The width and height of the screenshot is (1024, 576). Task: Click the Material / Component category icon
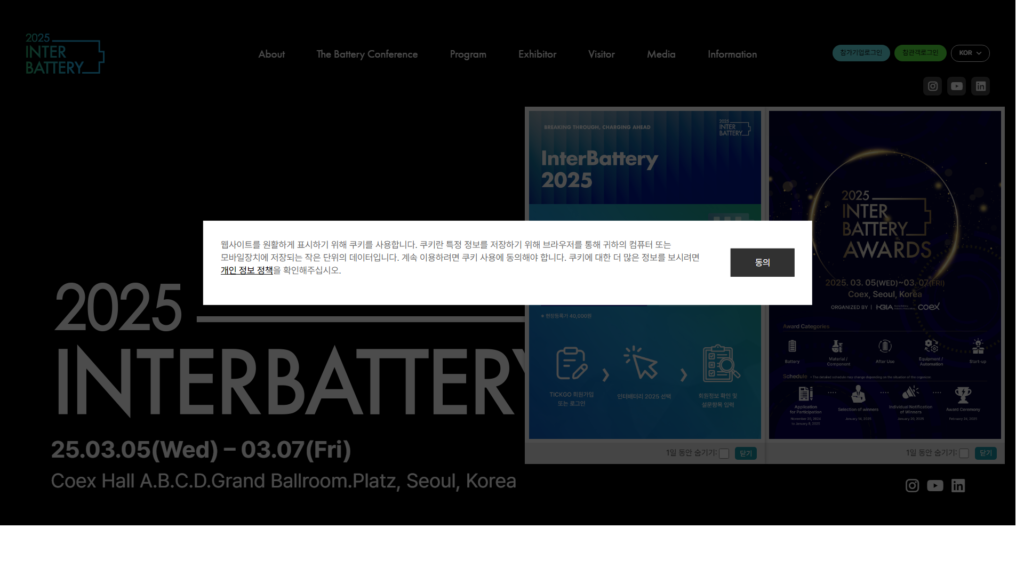[837, 346]
